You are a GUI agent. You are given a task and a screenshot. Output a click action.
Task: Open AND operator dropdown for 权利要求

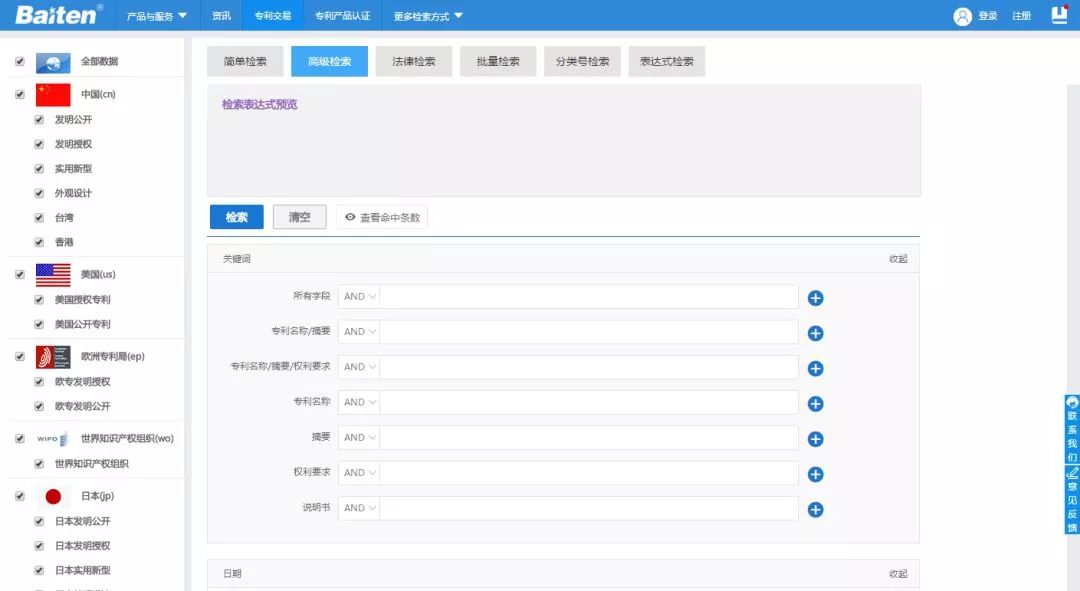coord(359,473)
